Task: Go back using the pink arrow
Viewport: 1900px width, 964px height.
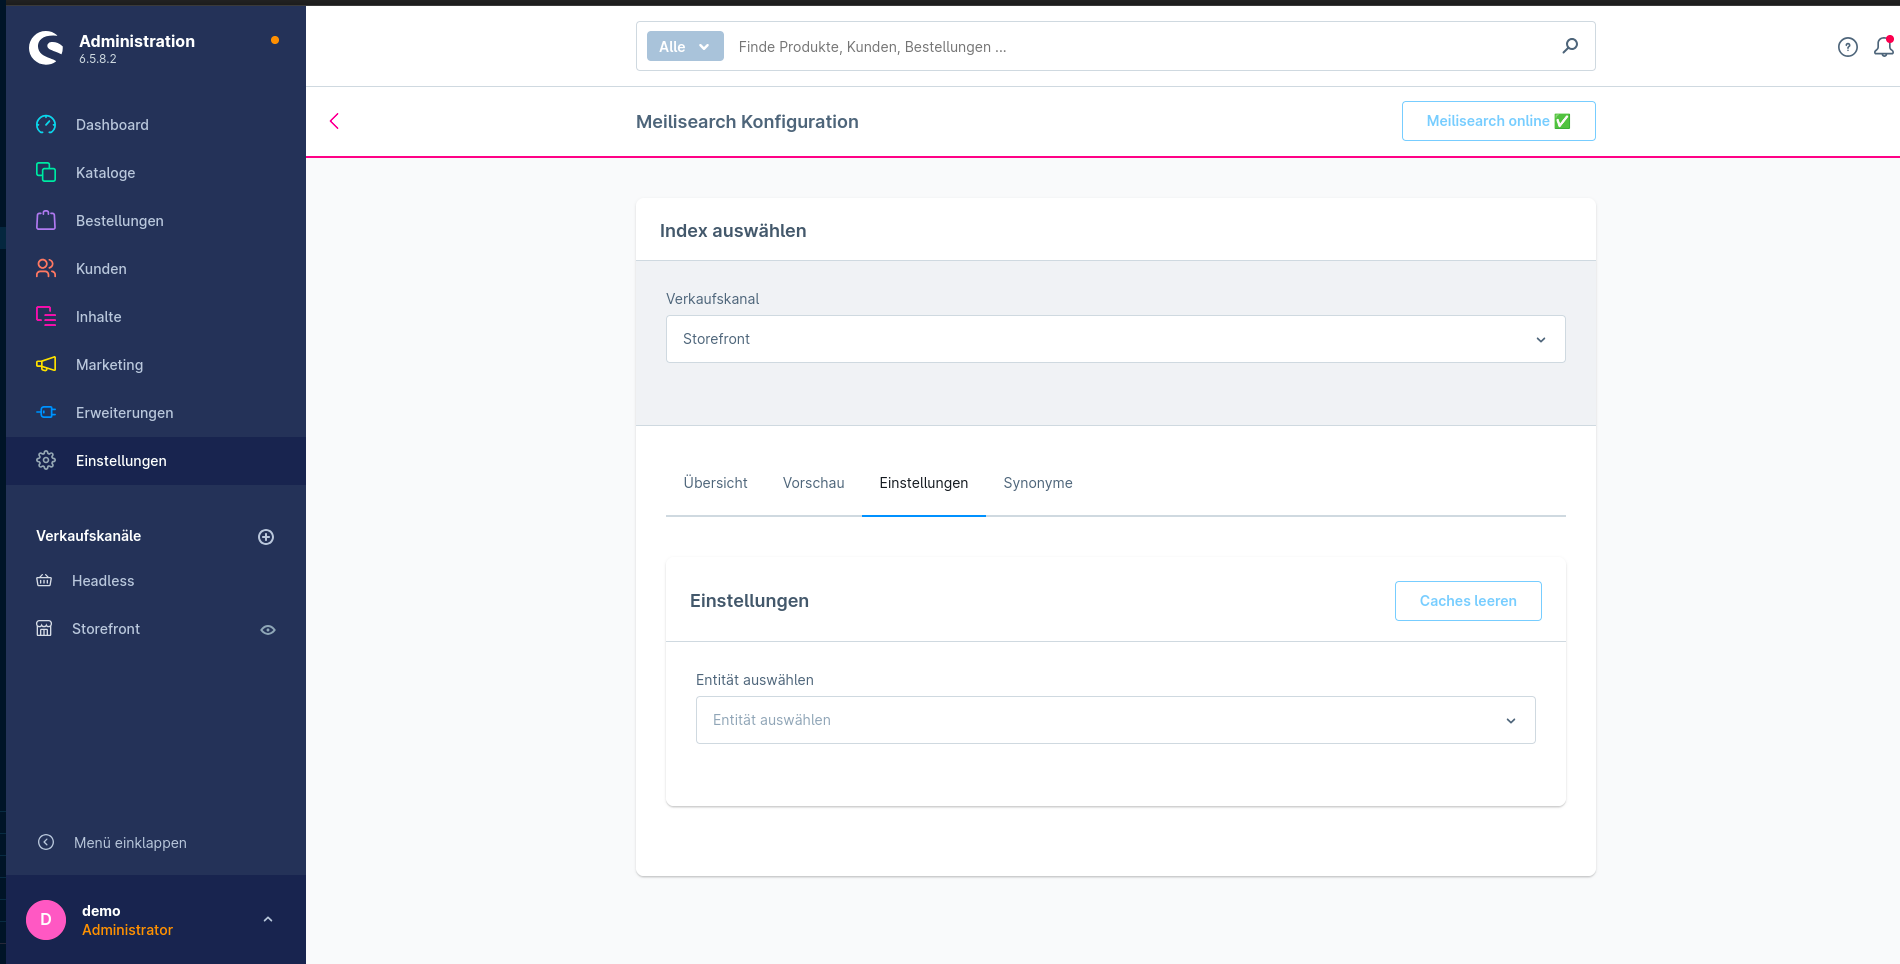Action: pos(334,121)
